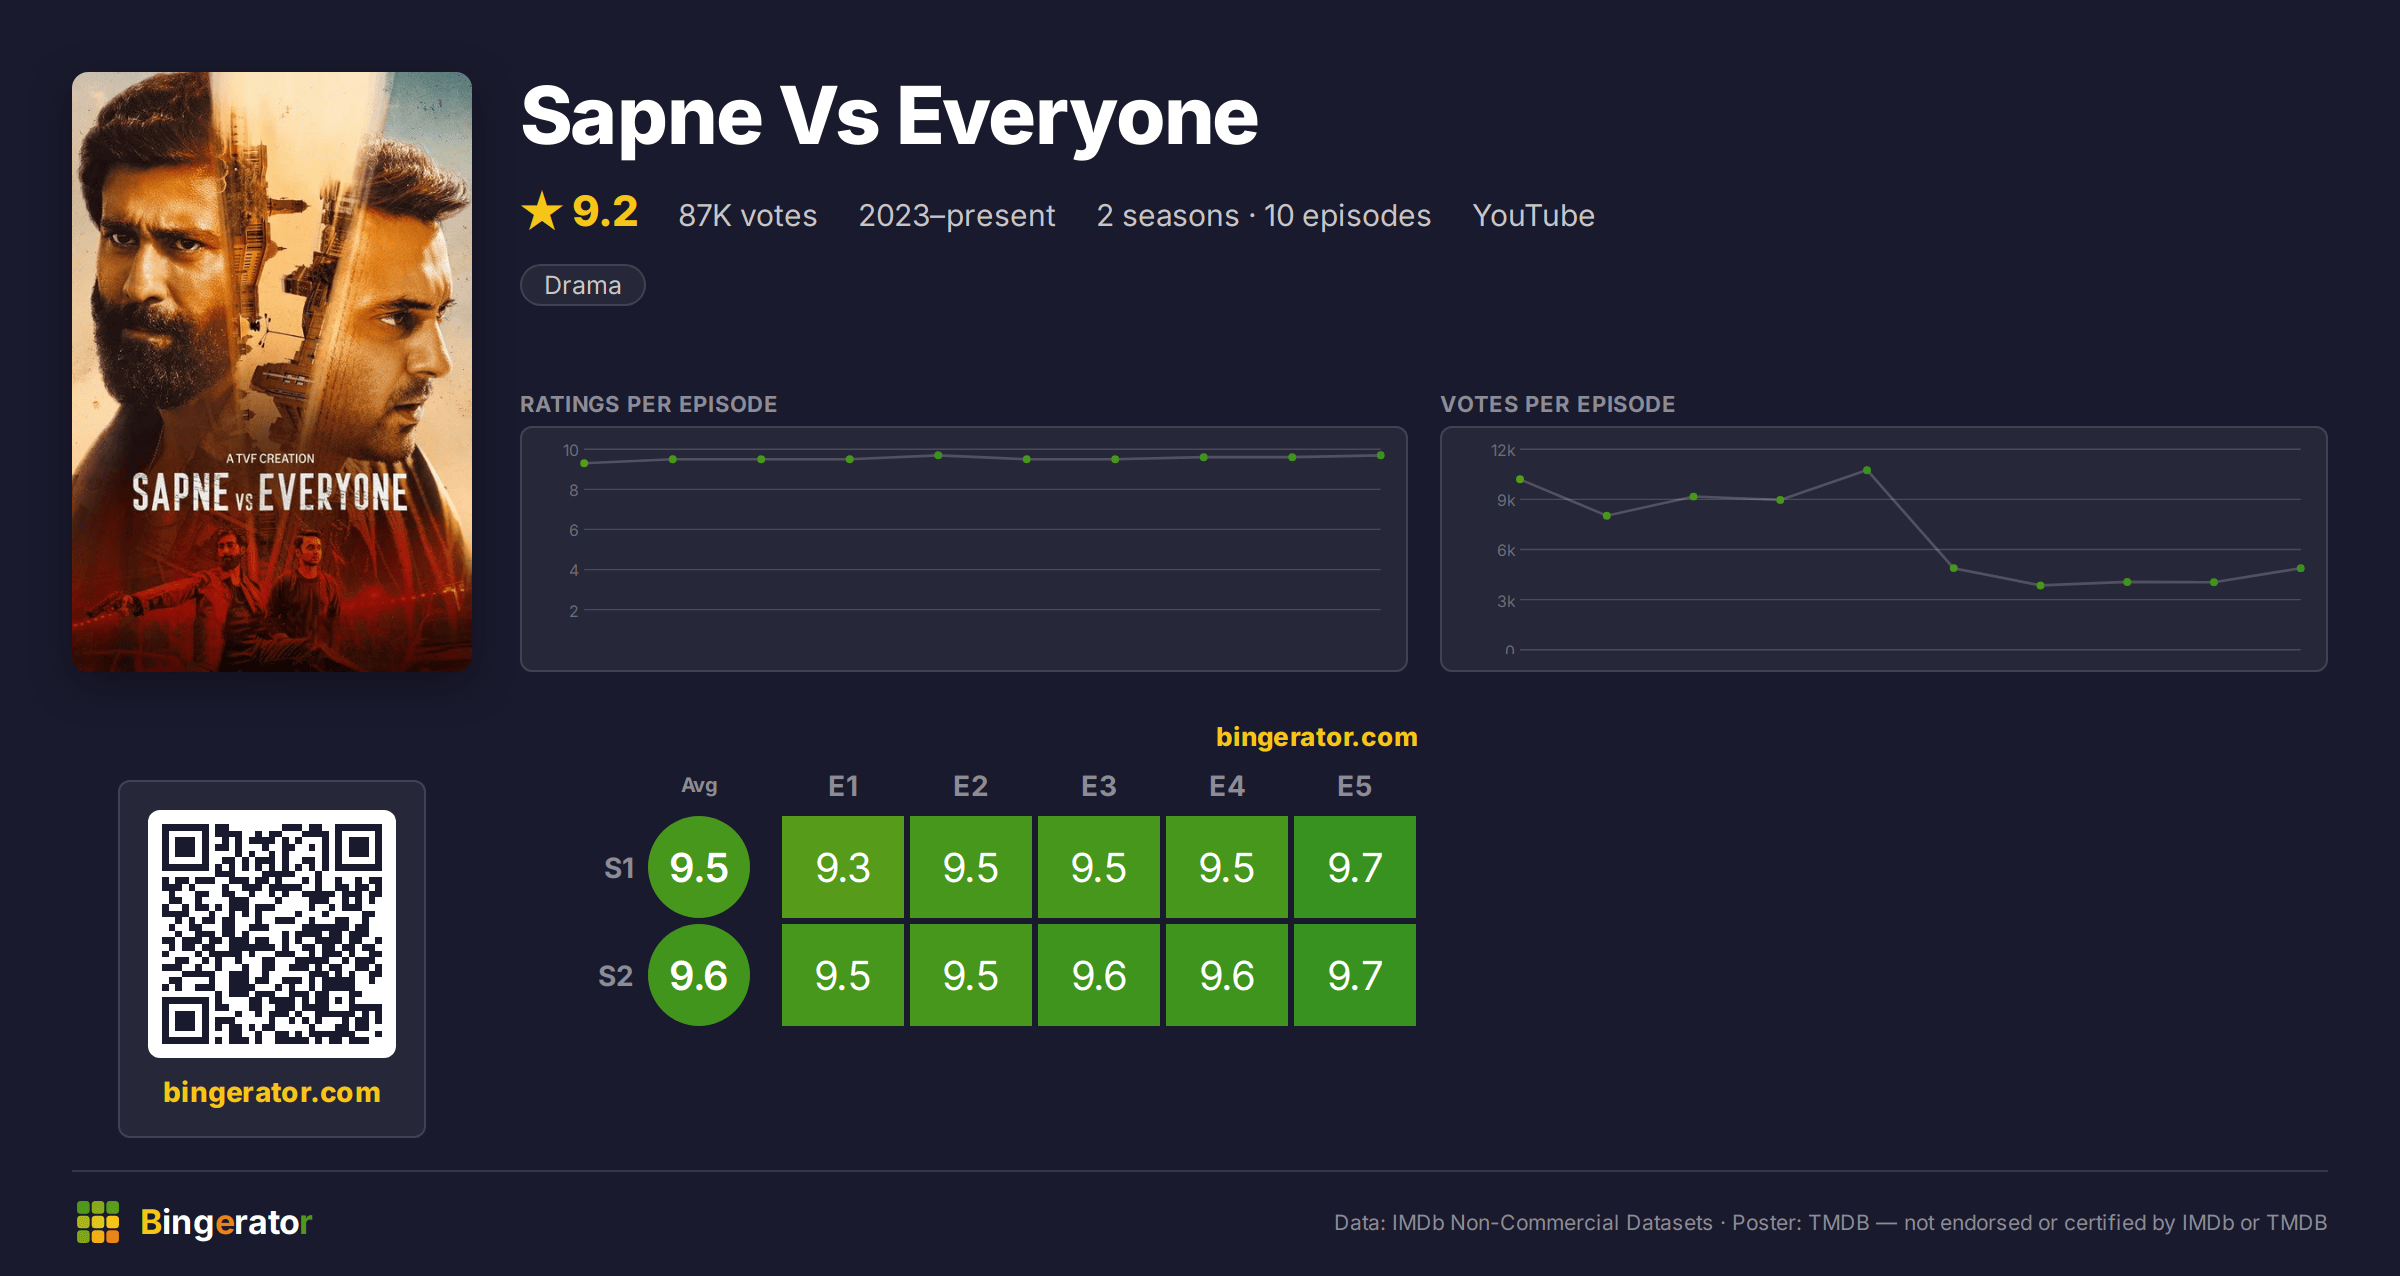Click the yellow star rating icon

click(542, 211)
